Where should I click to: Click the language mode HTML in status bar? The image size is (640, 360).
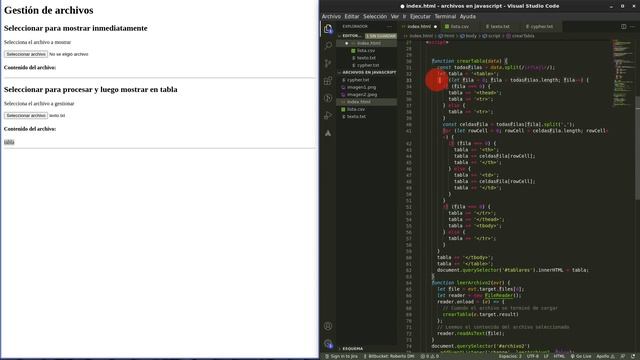tap(559, 356)
